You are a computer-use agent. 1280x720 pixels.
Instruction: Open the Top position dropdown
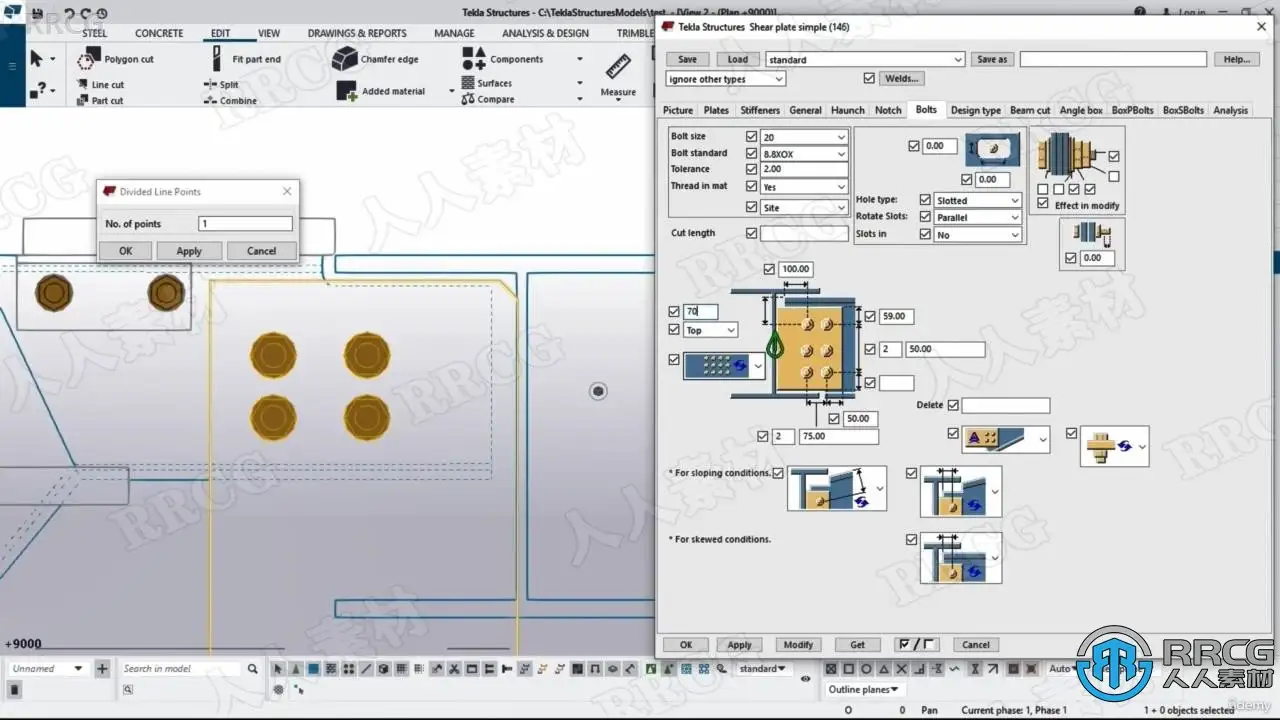click(x=711, y=330)
